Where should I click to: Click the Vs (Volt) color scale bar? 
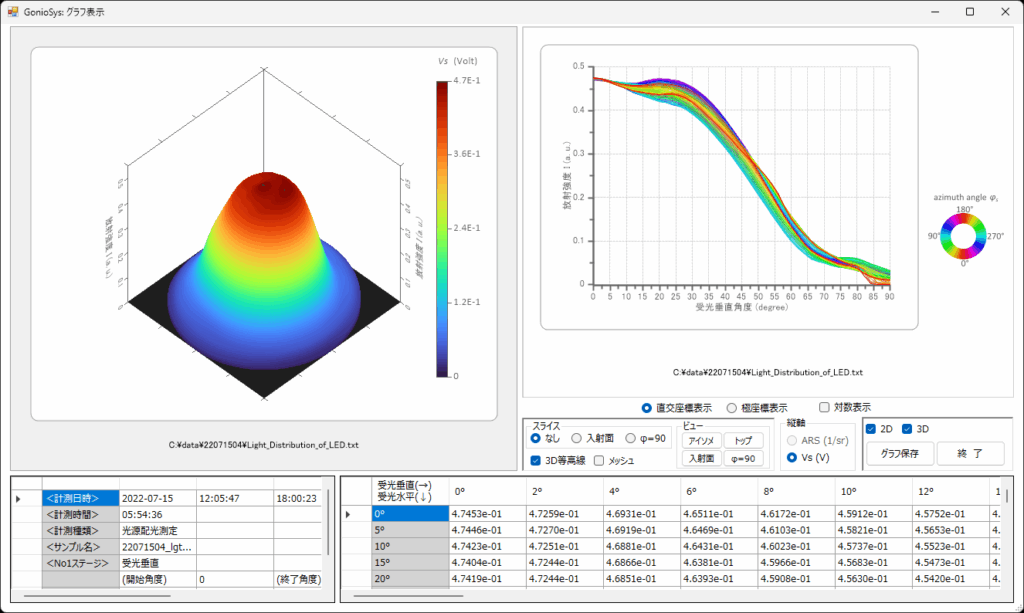(442, 228)
